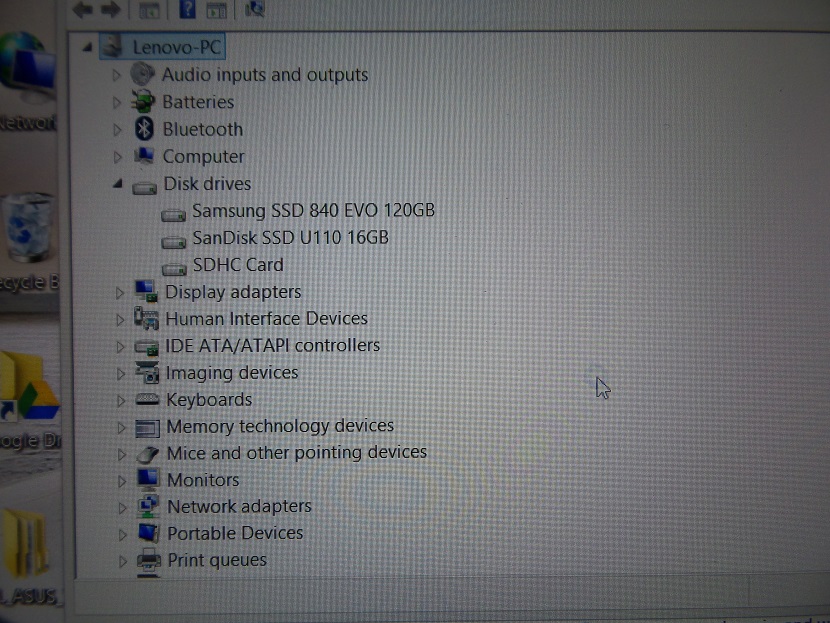
Task: Collapse the Lenovo-PC root tree
Action: click(x=87, y=48)
